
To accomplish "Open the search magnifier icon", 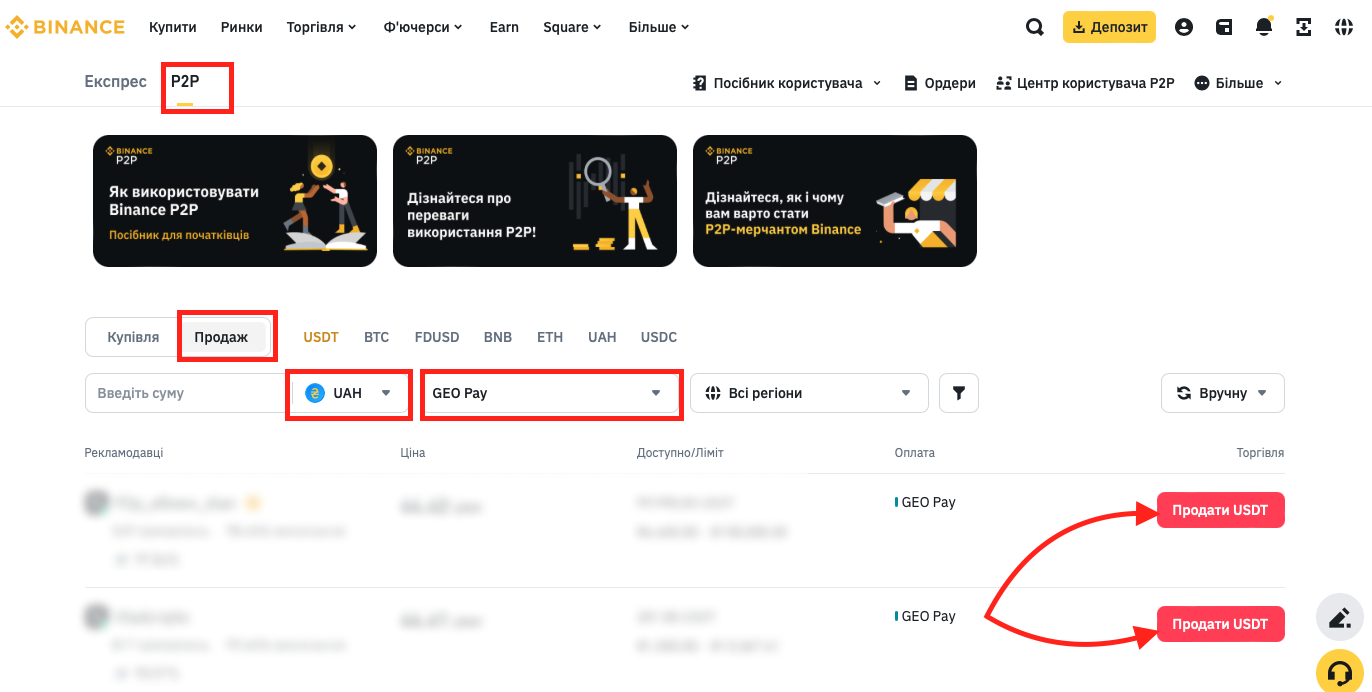I will (x=1035, y=27).
